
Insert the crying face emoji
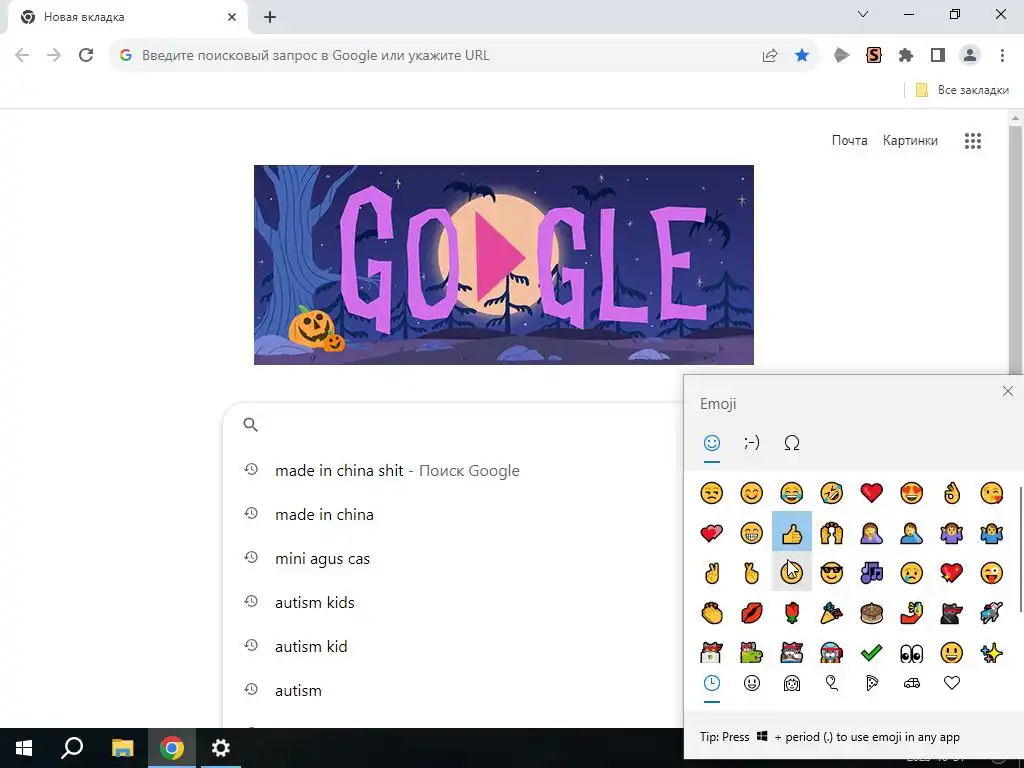[x=912, y=573]
